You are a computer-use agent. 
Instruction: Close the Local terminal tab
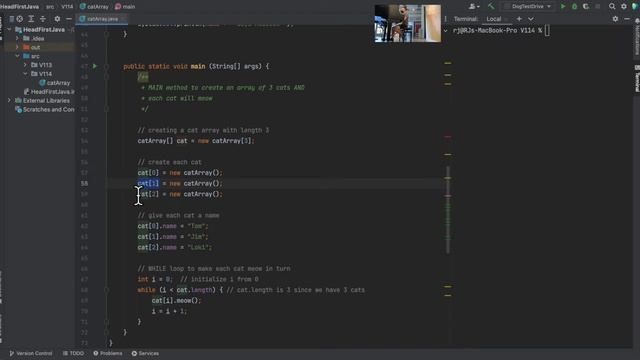pos(506,19)
